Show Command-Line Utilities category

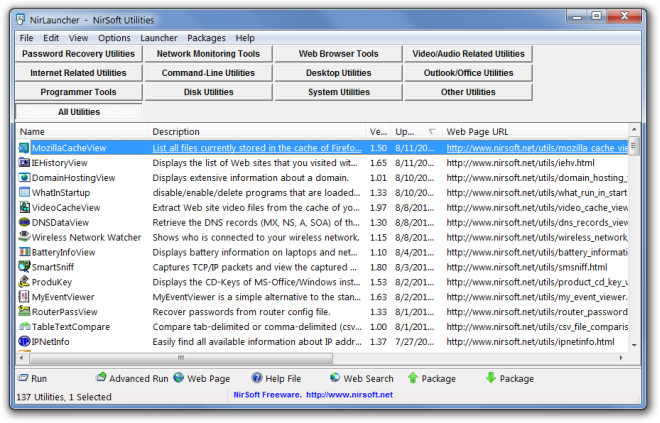(208, 73)
